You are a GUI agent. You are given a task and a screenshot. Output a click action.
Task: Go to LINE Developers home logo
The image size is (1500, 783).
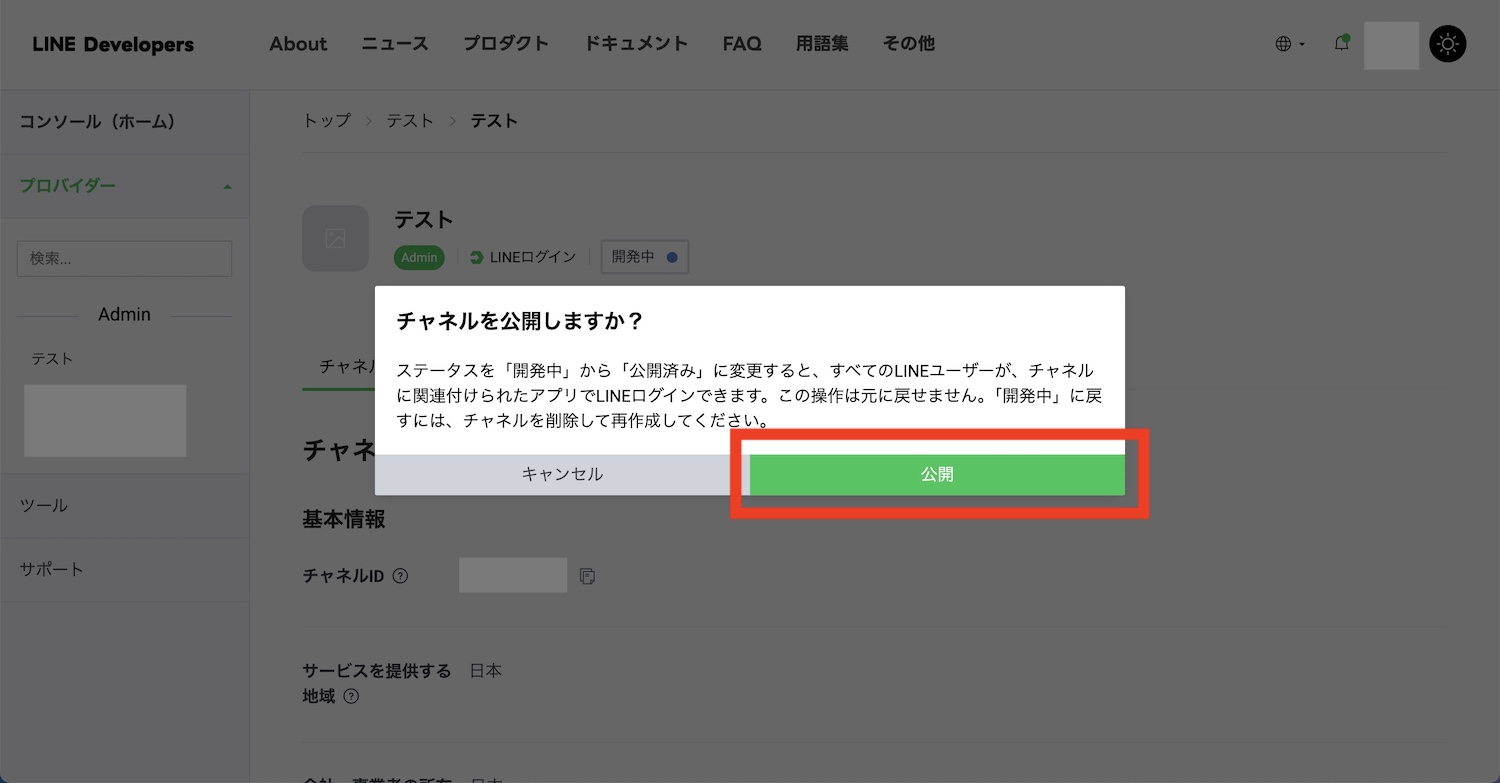point(113,45)
